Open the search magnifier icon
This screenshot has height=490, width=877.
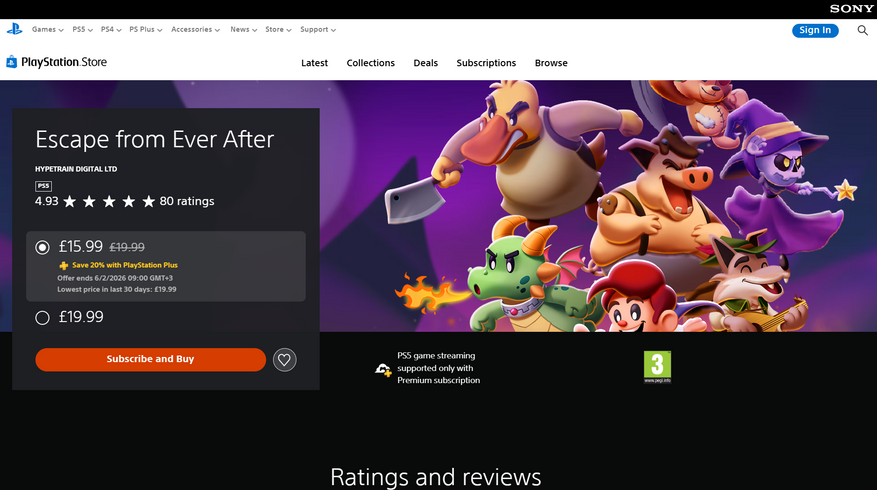pos(862,30)
